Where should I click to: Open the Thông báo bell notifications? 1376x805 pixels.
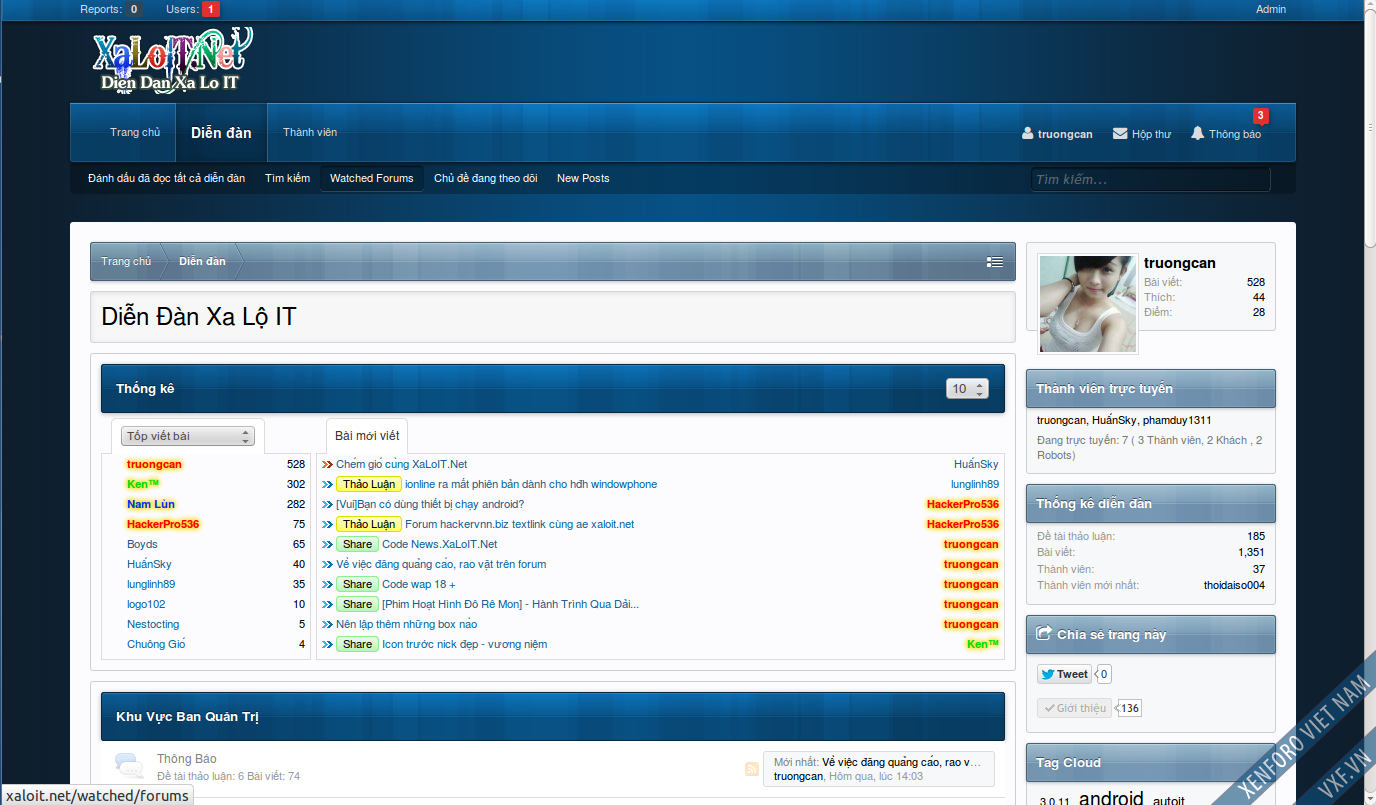pyautogui.click(x=1197, y=134)
